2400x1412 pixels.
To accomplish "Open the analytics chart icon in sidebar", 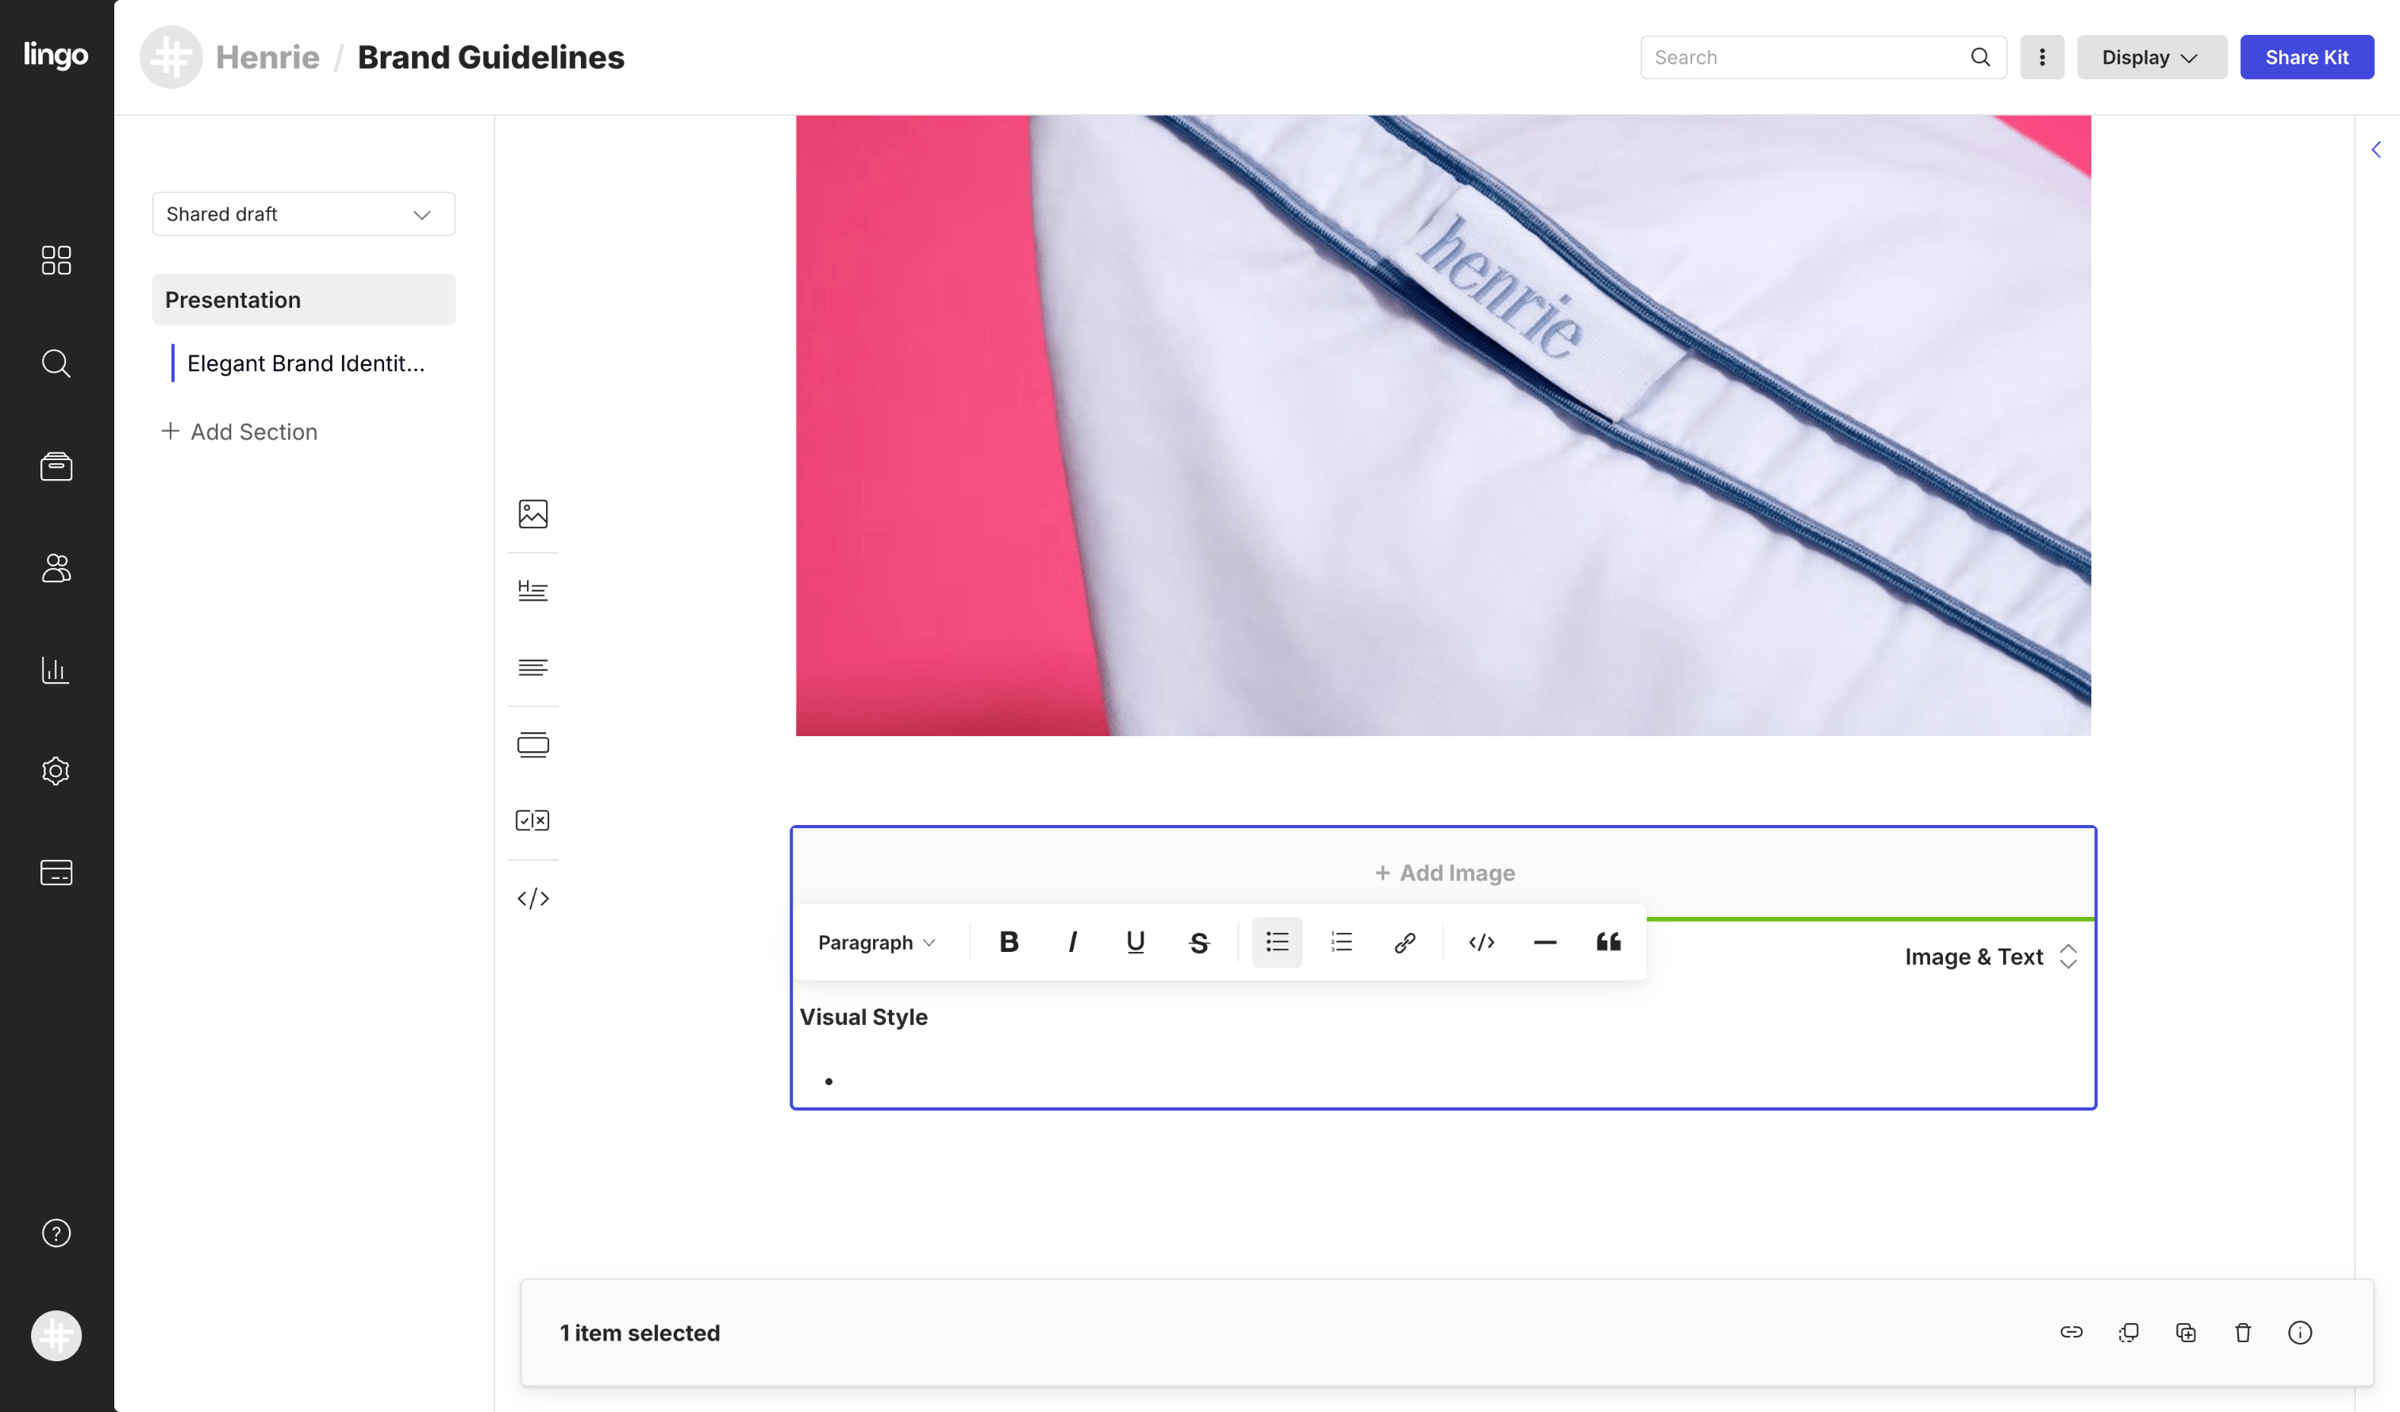I will (x=56, y=670).
